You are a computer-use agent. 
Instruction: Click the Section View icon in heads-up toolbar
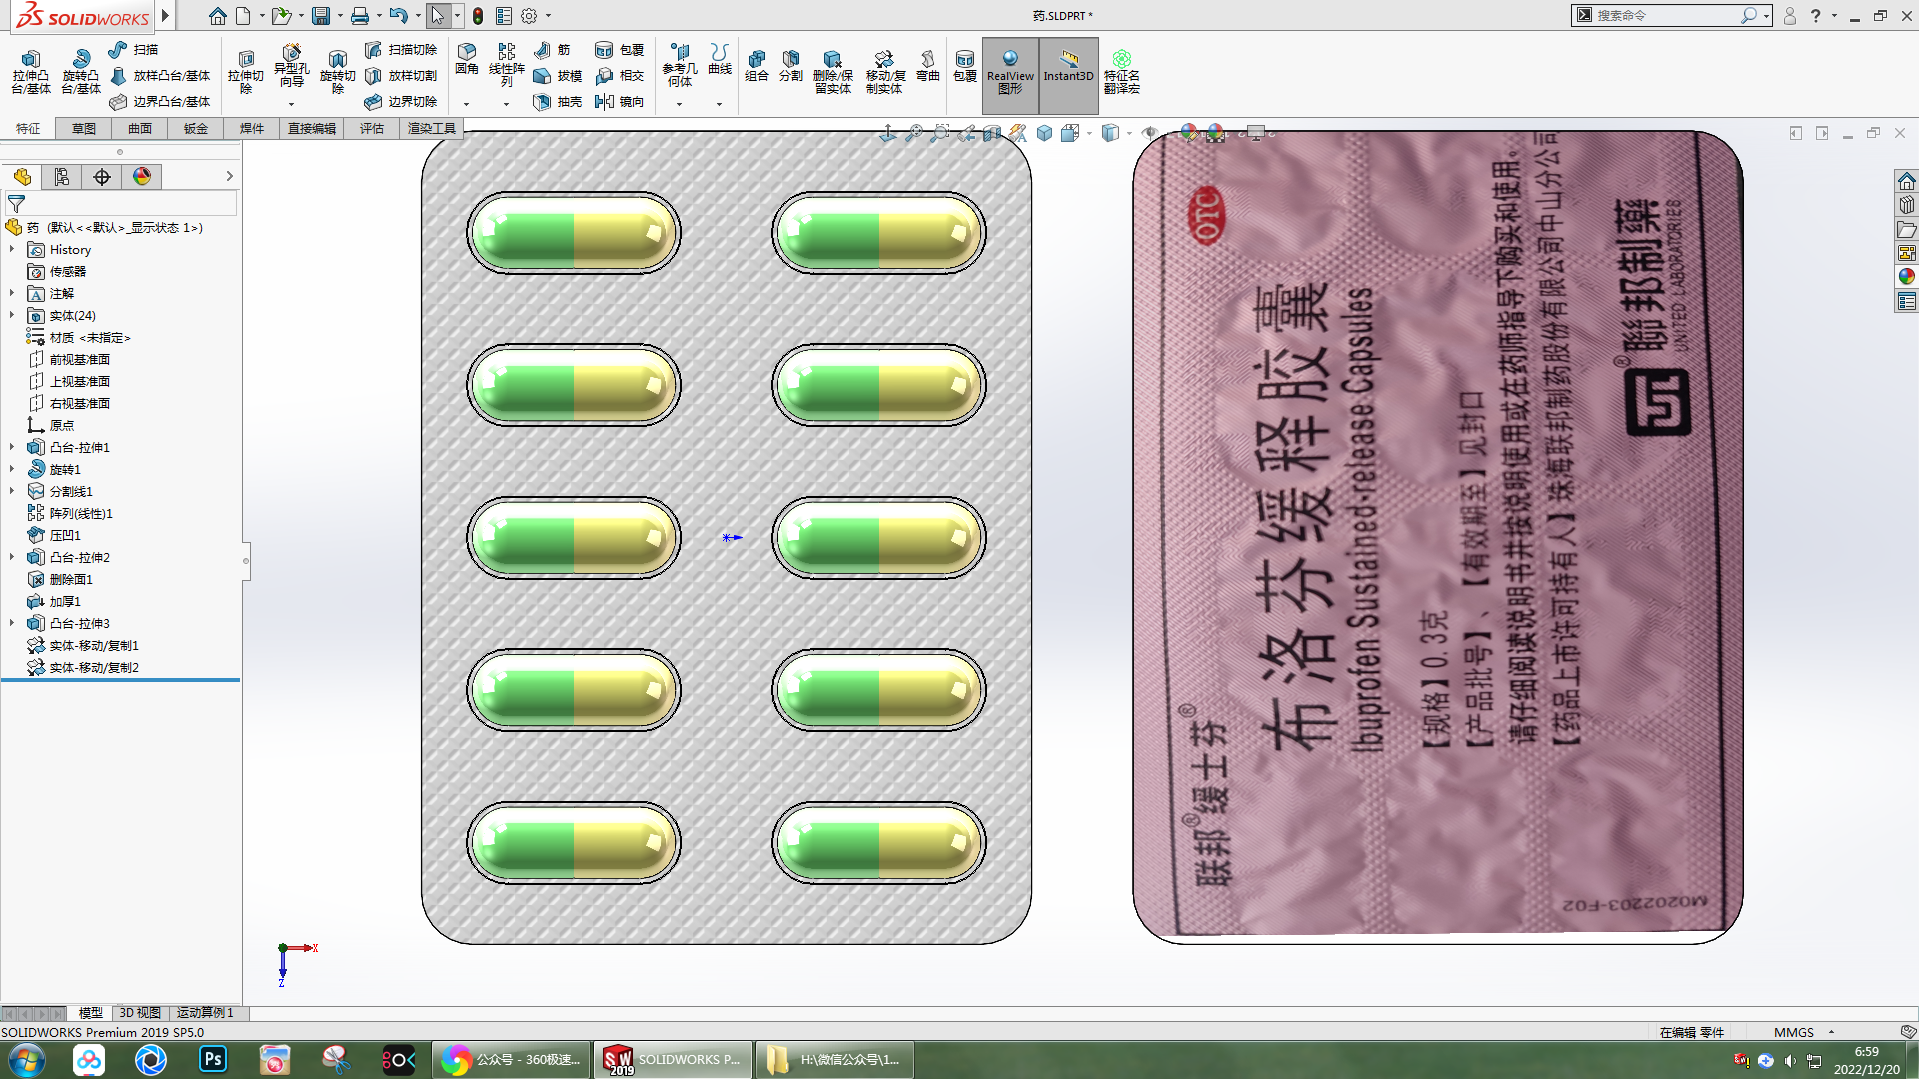point(992,133)
